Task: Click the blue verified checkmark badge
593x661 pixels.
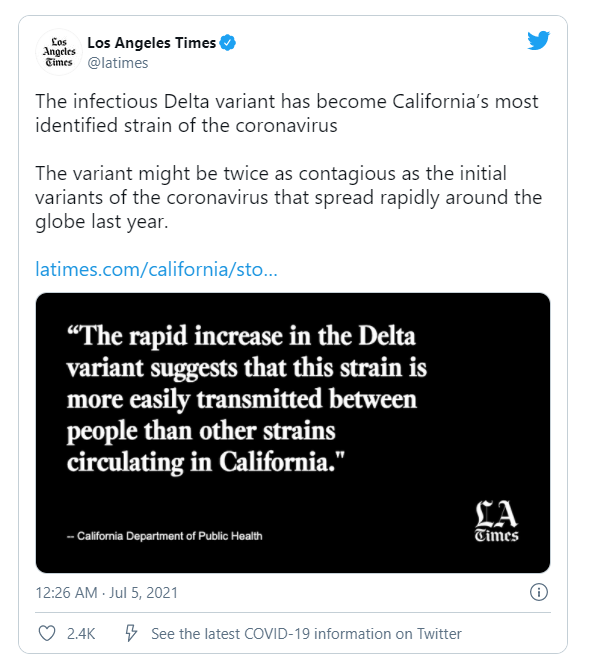Action: (x=228, y=43)
